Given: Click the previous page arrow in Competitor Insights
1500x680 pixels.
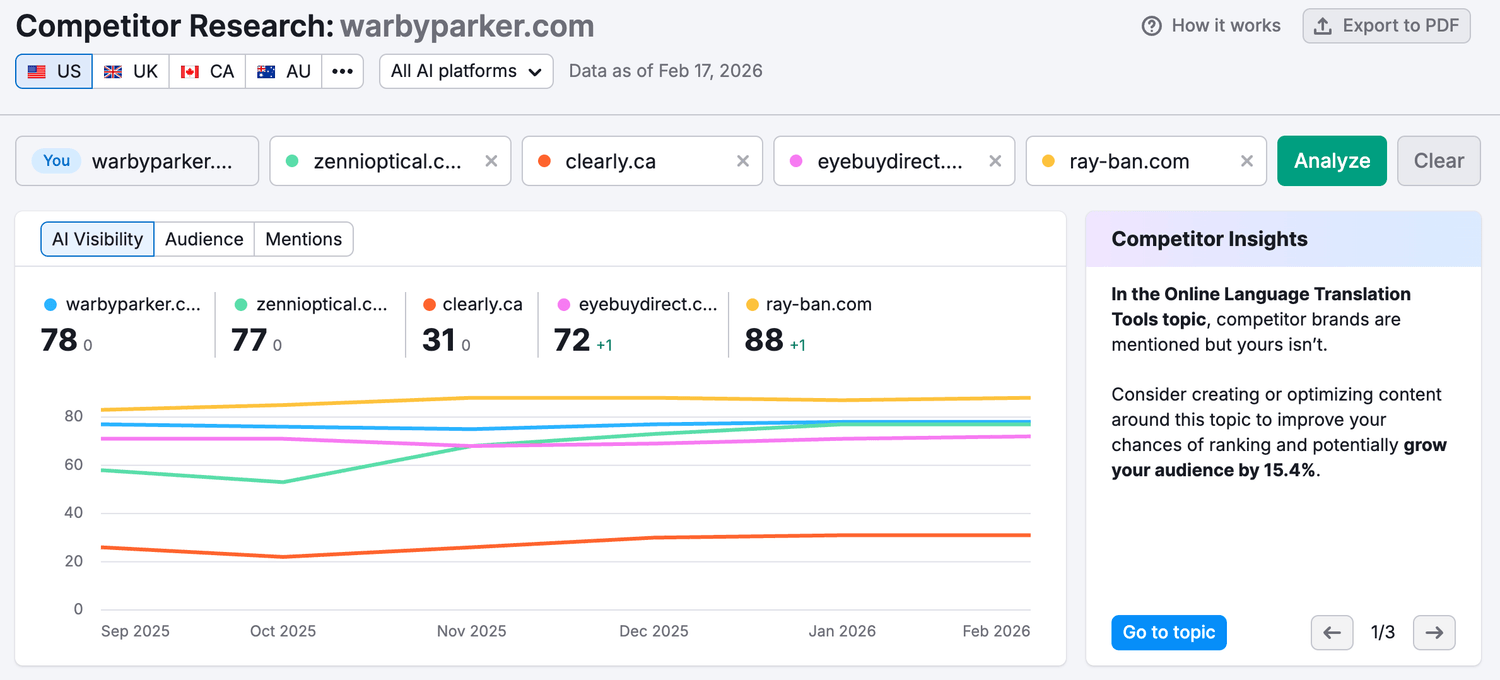Looking at the screenshot, I should 1332,633.
